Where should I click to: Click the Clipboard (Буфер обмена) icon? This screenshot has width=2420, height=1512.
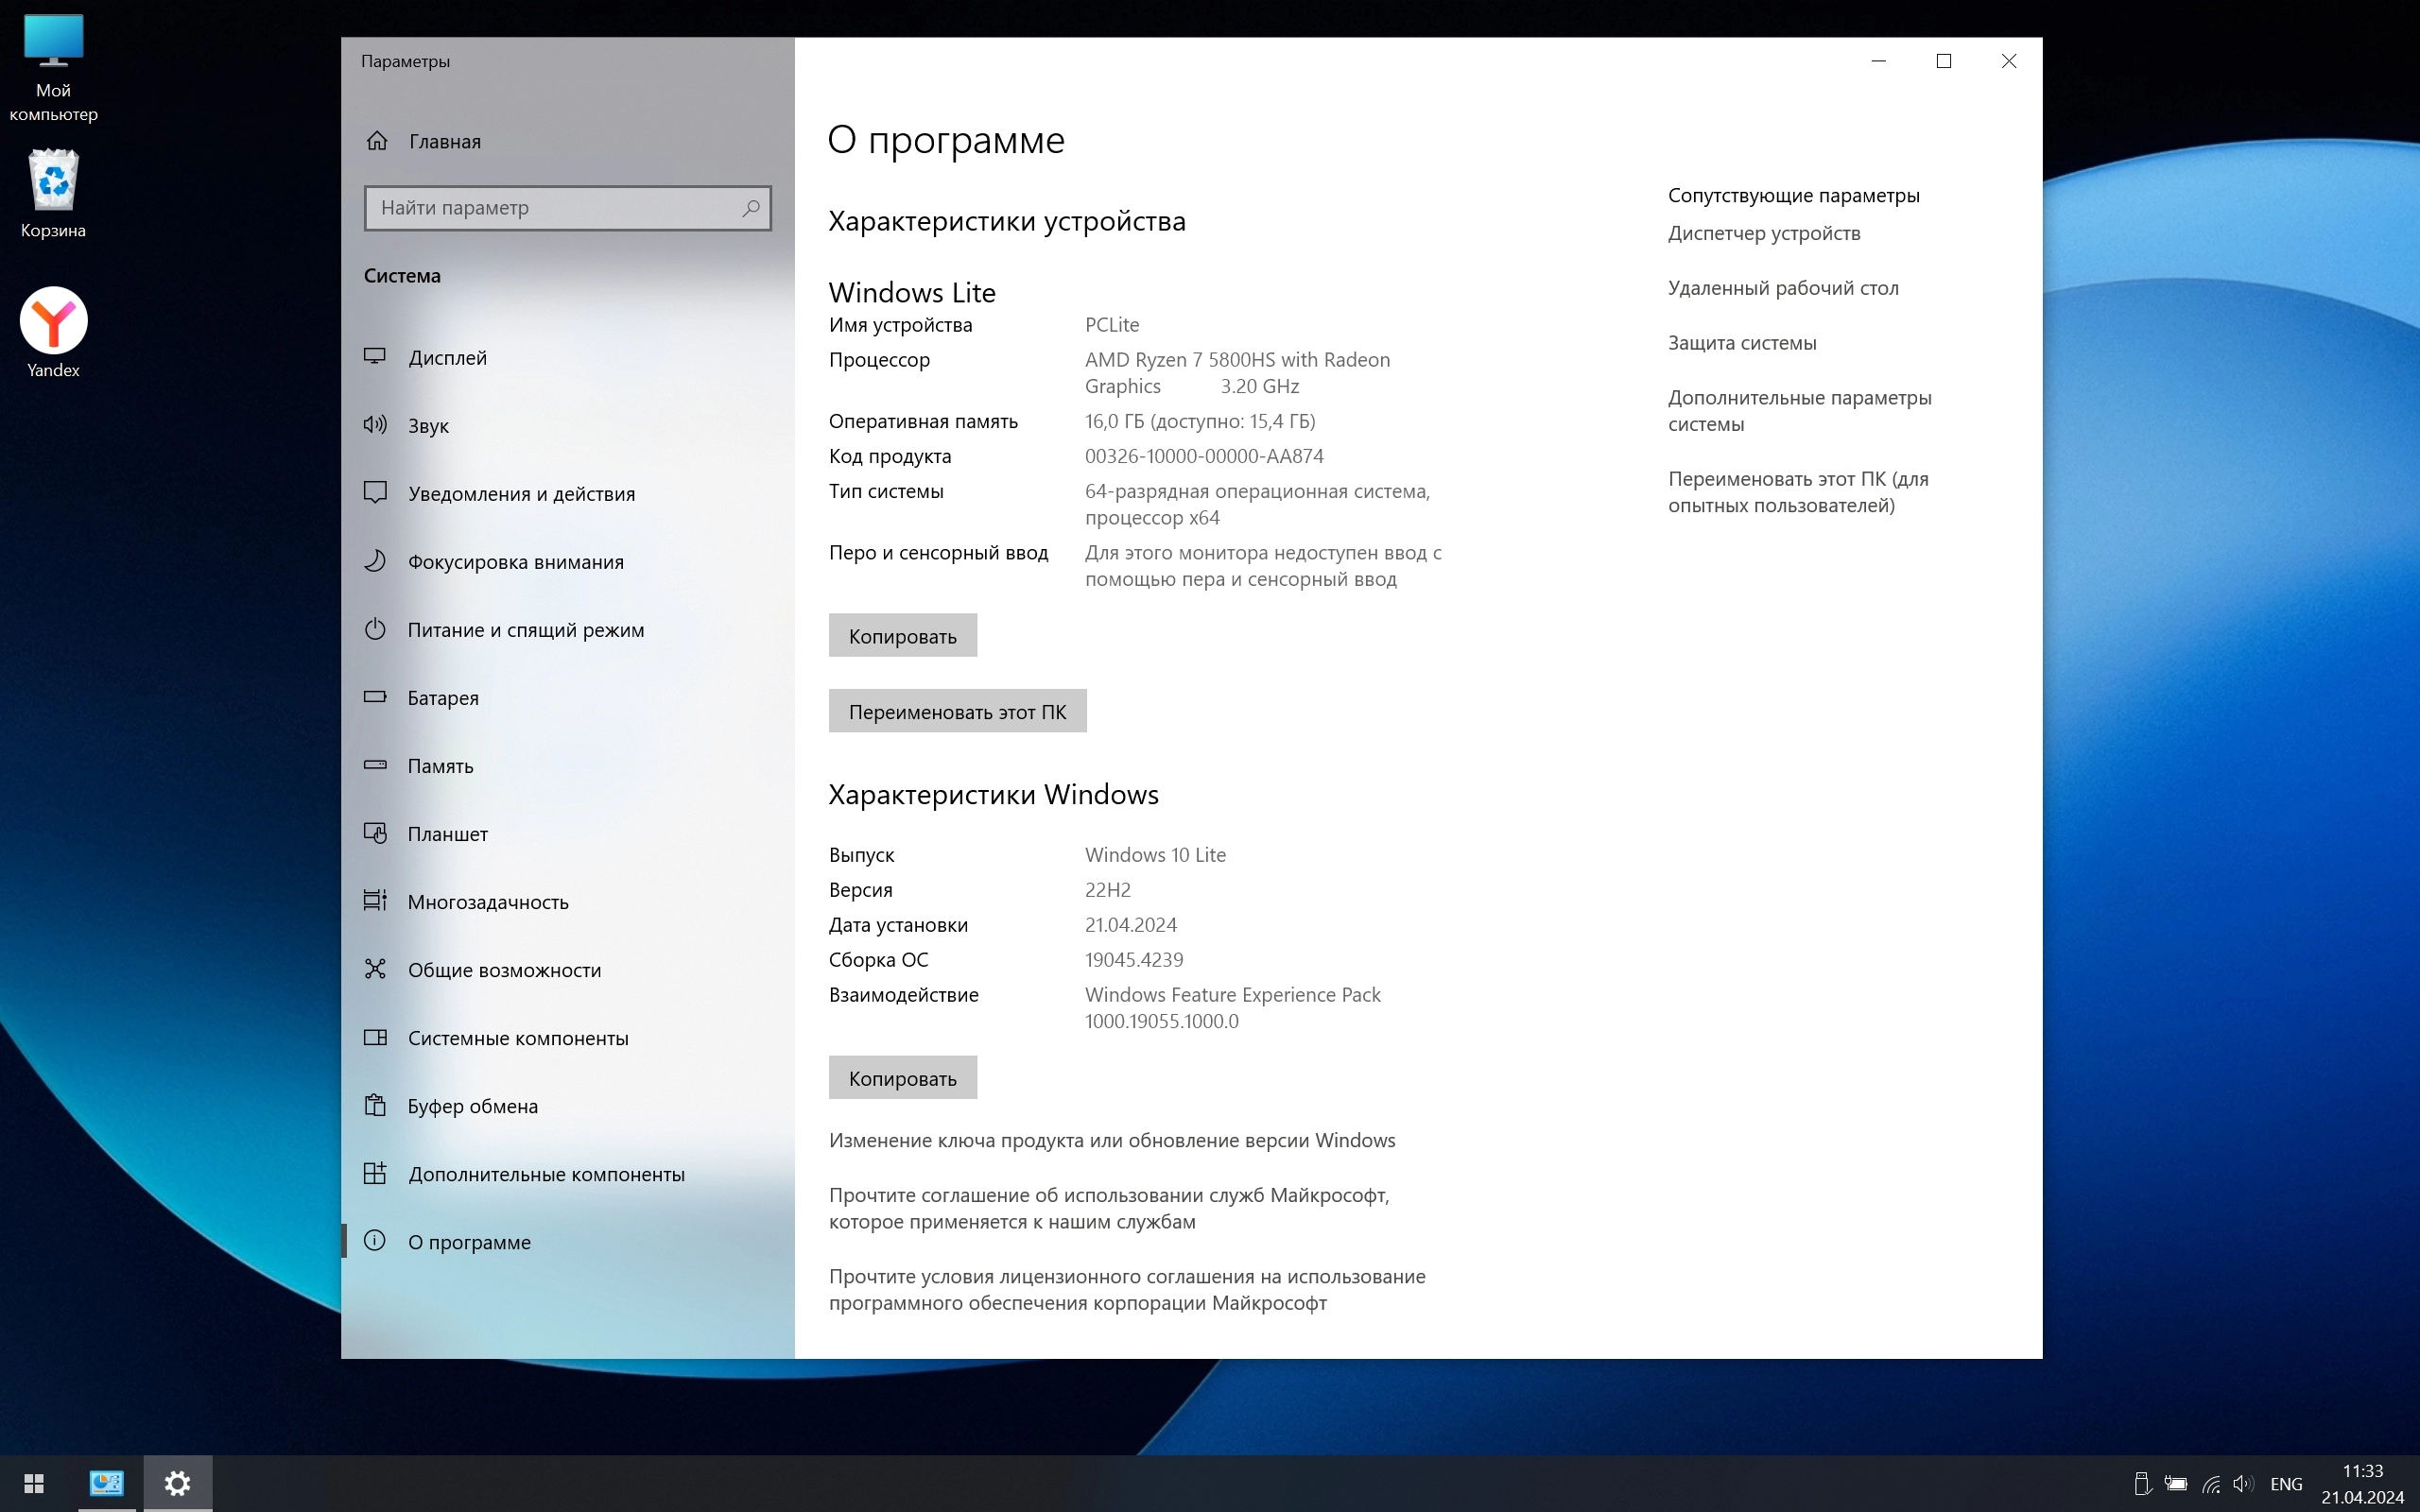coord(375,1105)
